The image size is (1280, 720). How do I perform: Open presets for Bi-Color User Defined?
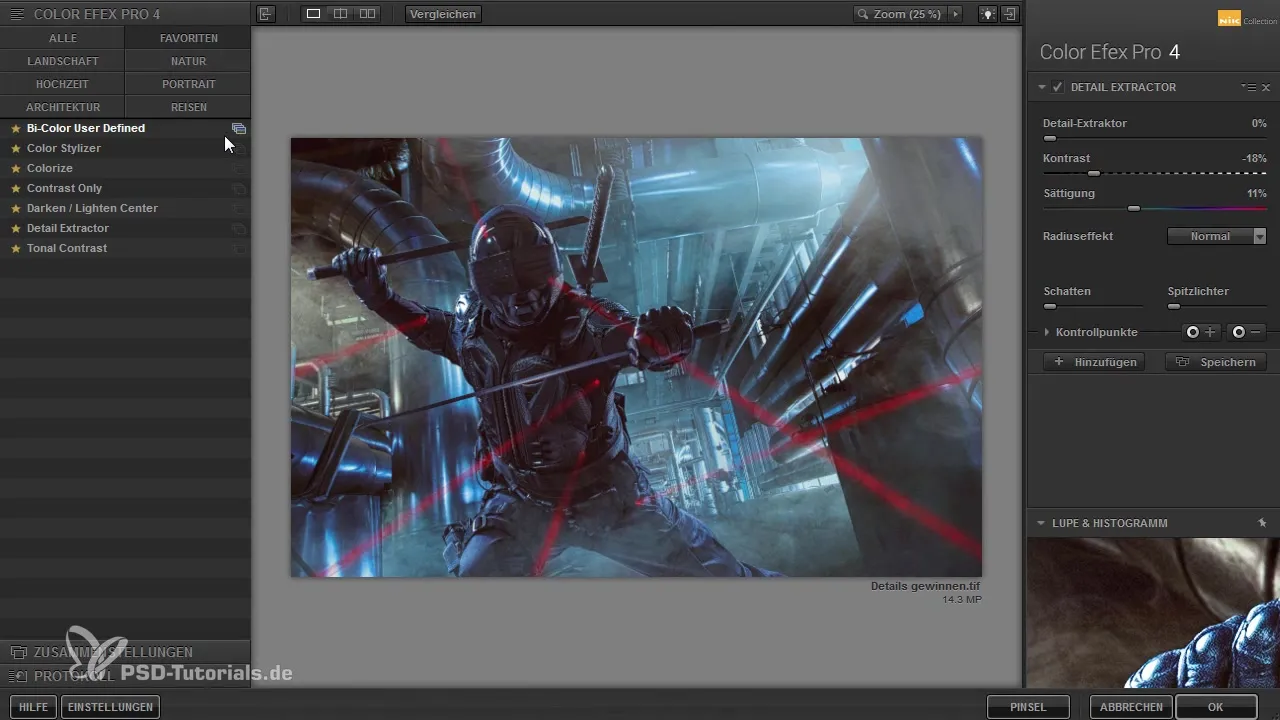pyautogui.click(x=239, y=128)
